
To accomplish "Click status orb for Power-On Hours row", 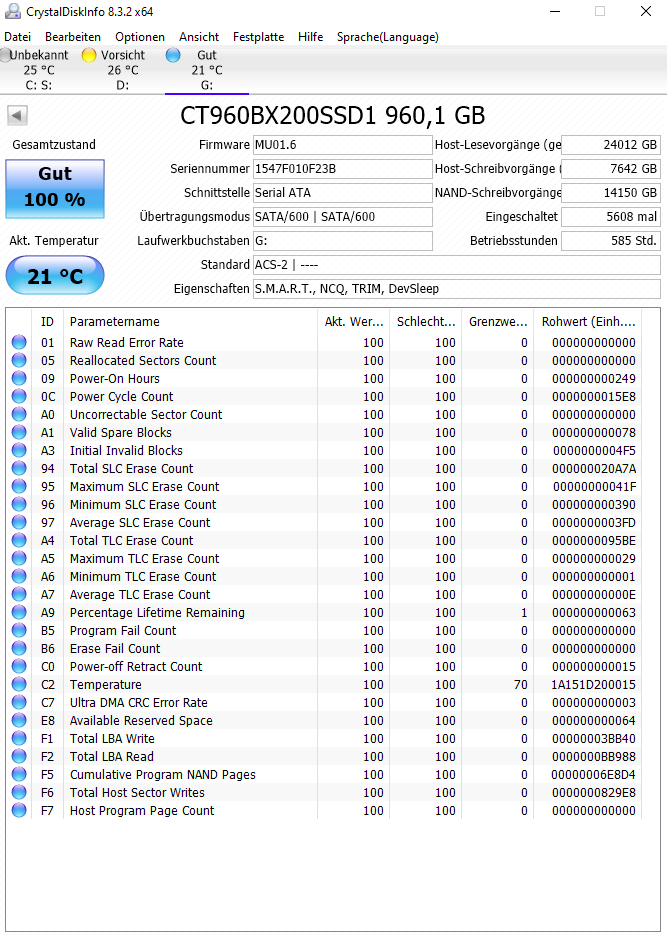I will (19, 378).
